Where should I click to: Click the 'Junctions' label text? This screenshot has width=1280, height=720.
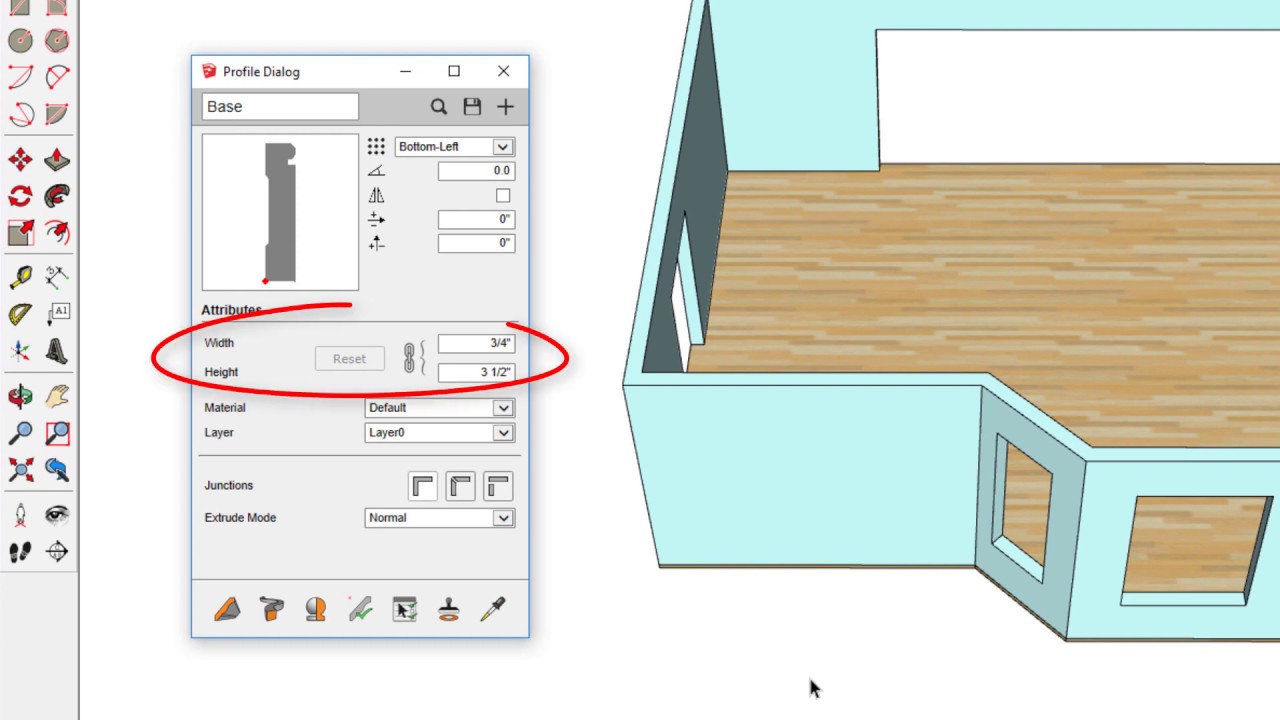tap(229, 486)
